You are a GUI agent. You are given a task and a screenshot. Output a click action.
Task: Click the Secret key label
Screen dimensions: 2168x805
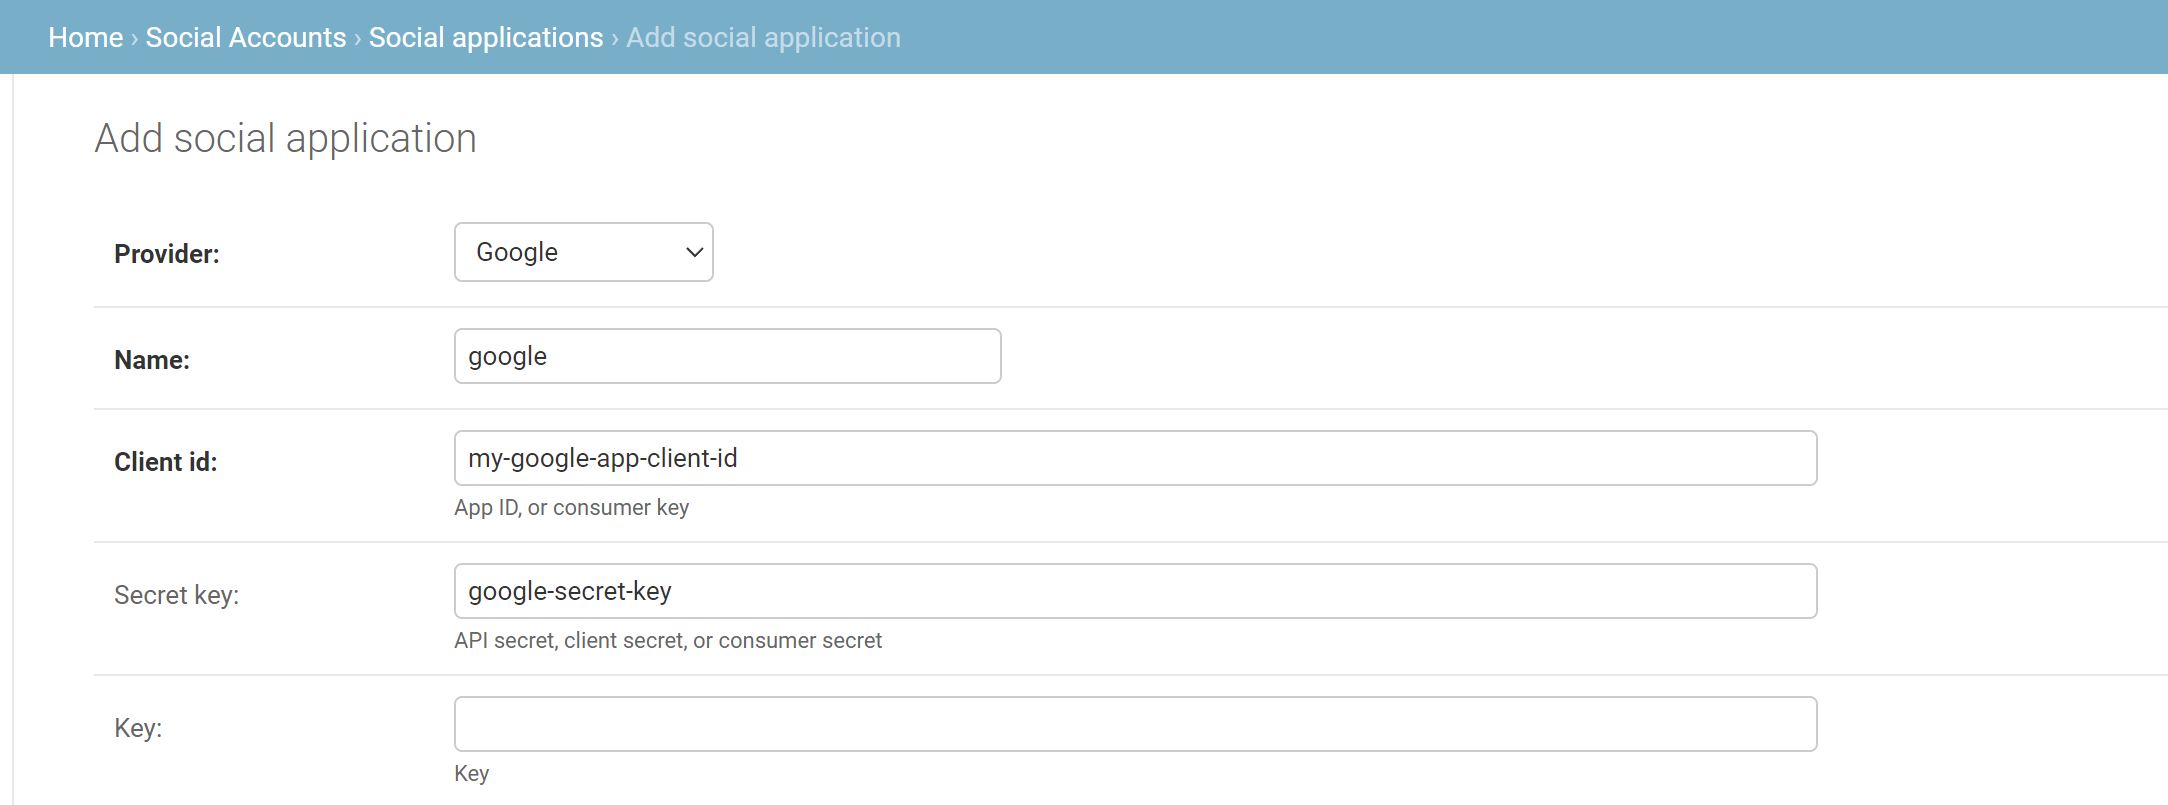pyautogui.click(x=177, y=594)
